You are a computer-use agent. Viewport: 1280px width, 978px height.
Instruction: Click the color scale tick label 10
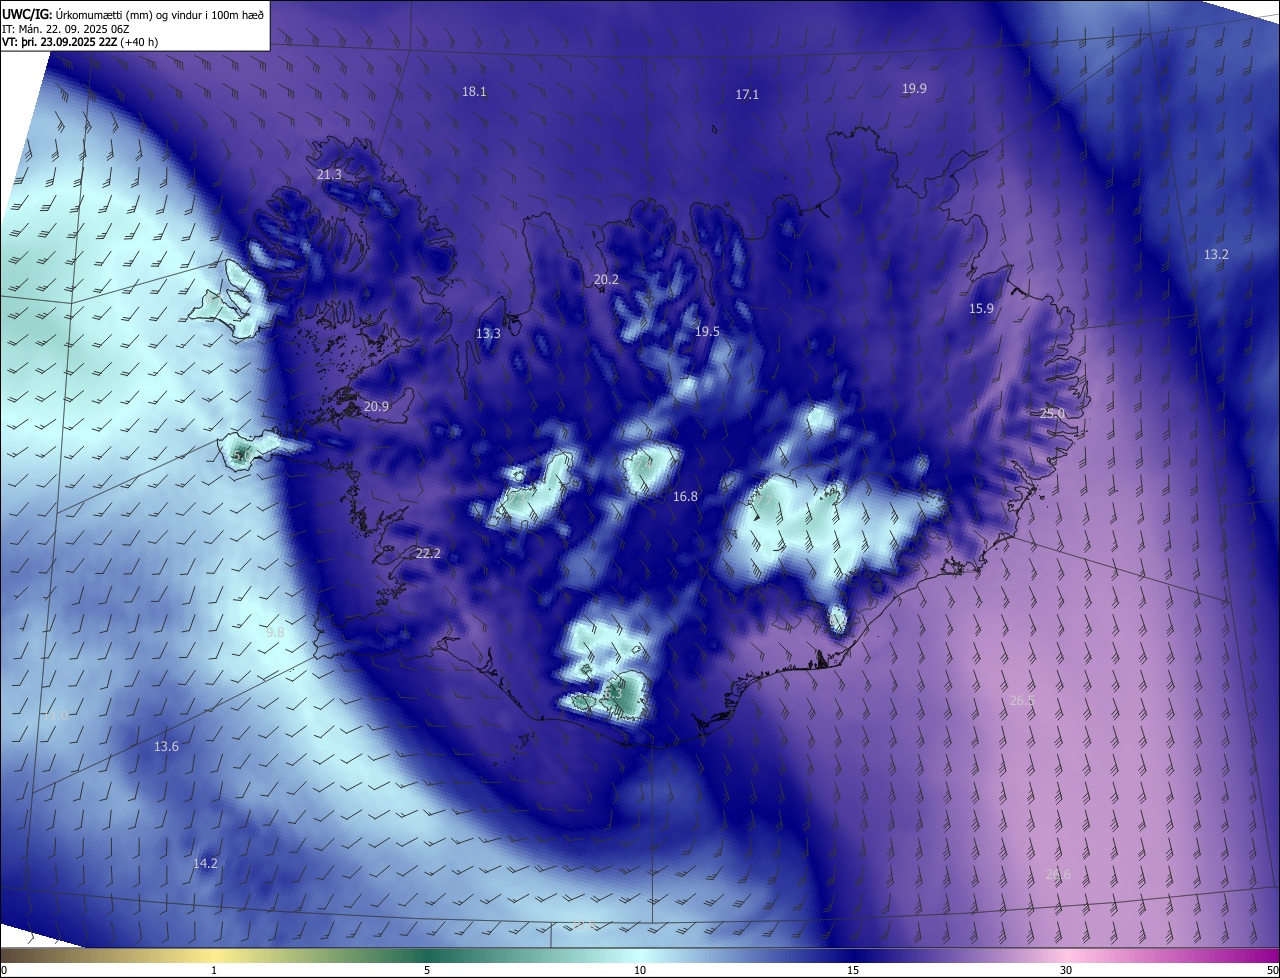[x=640, y=971]
